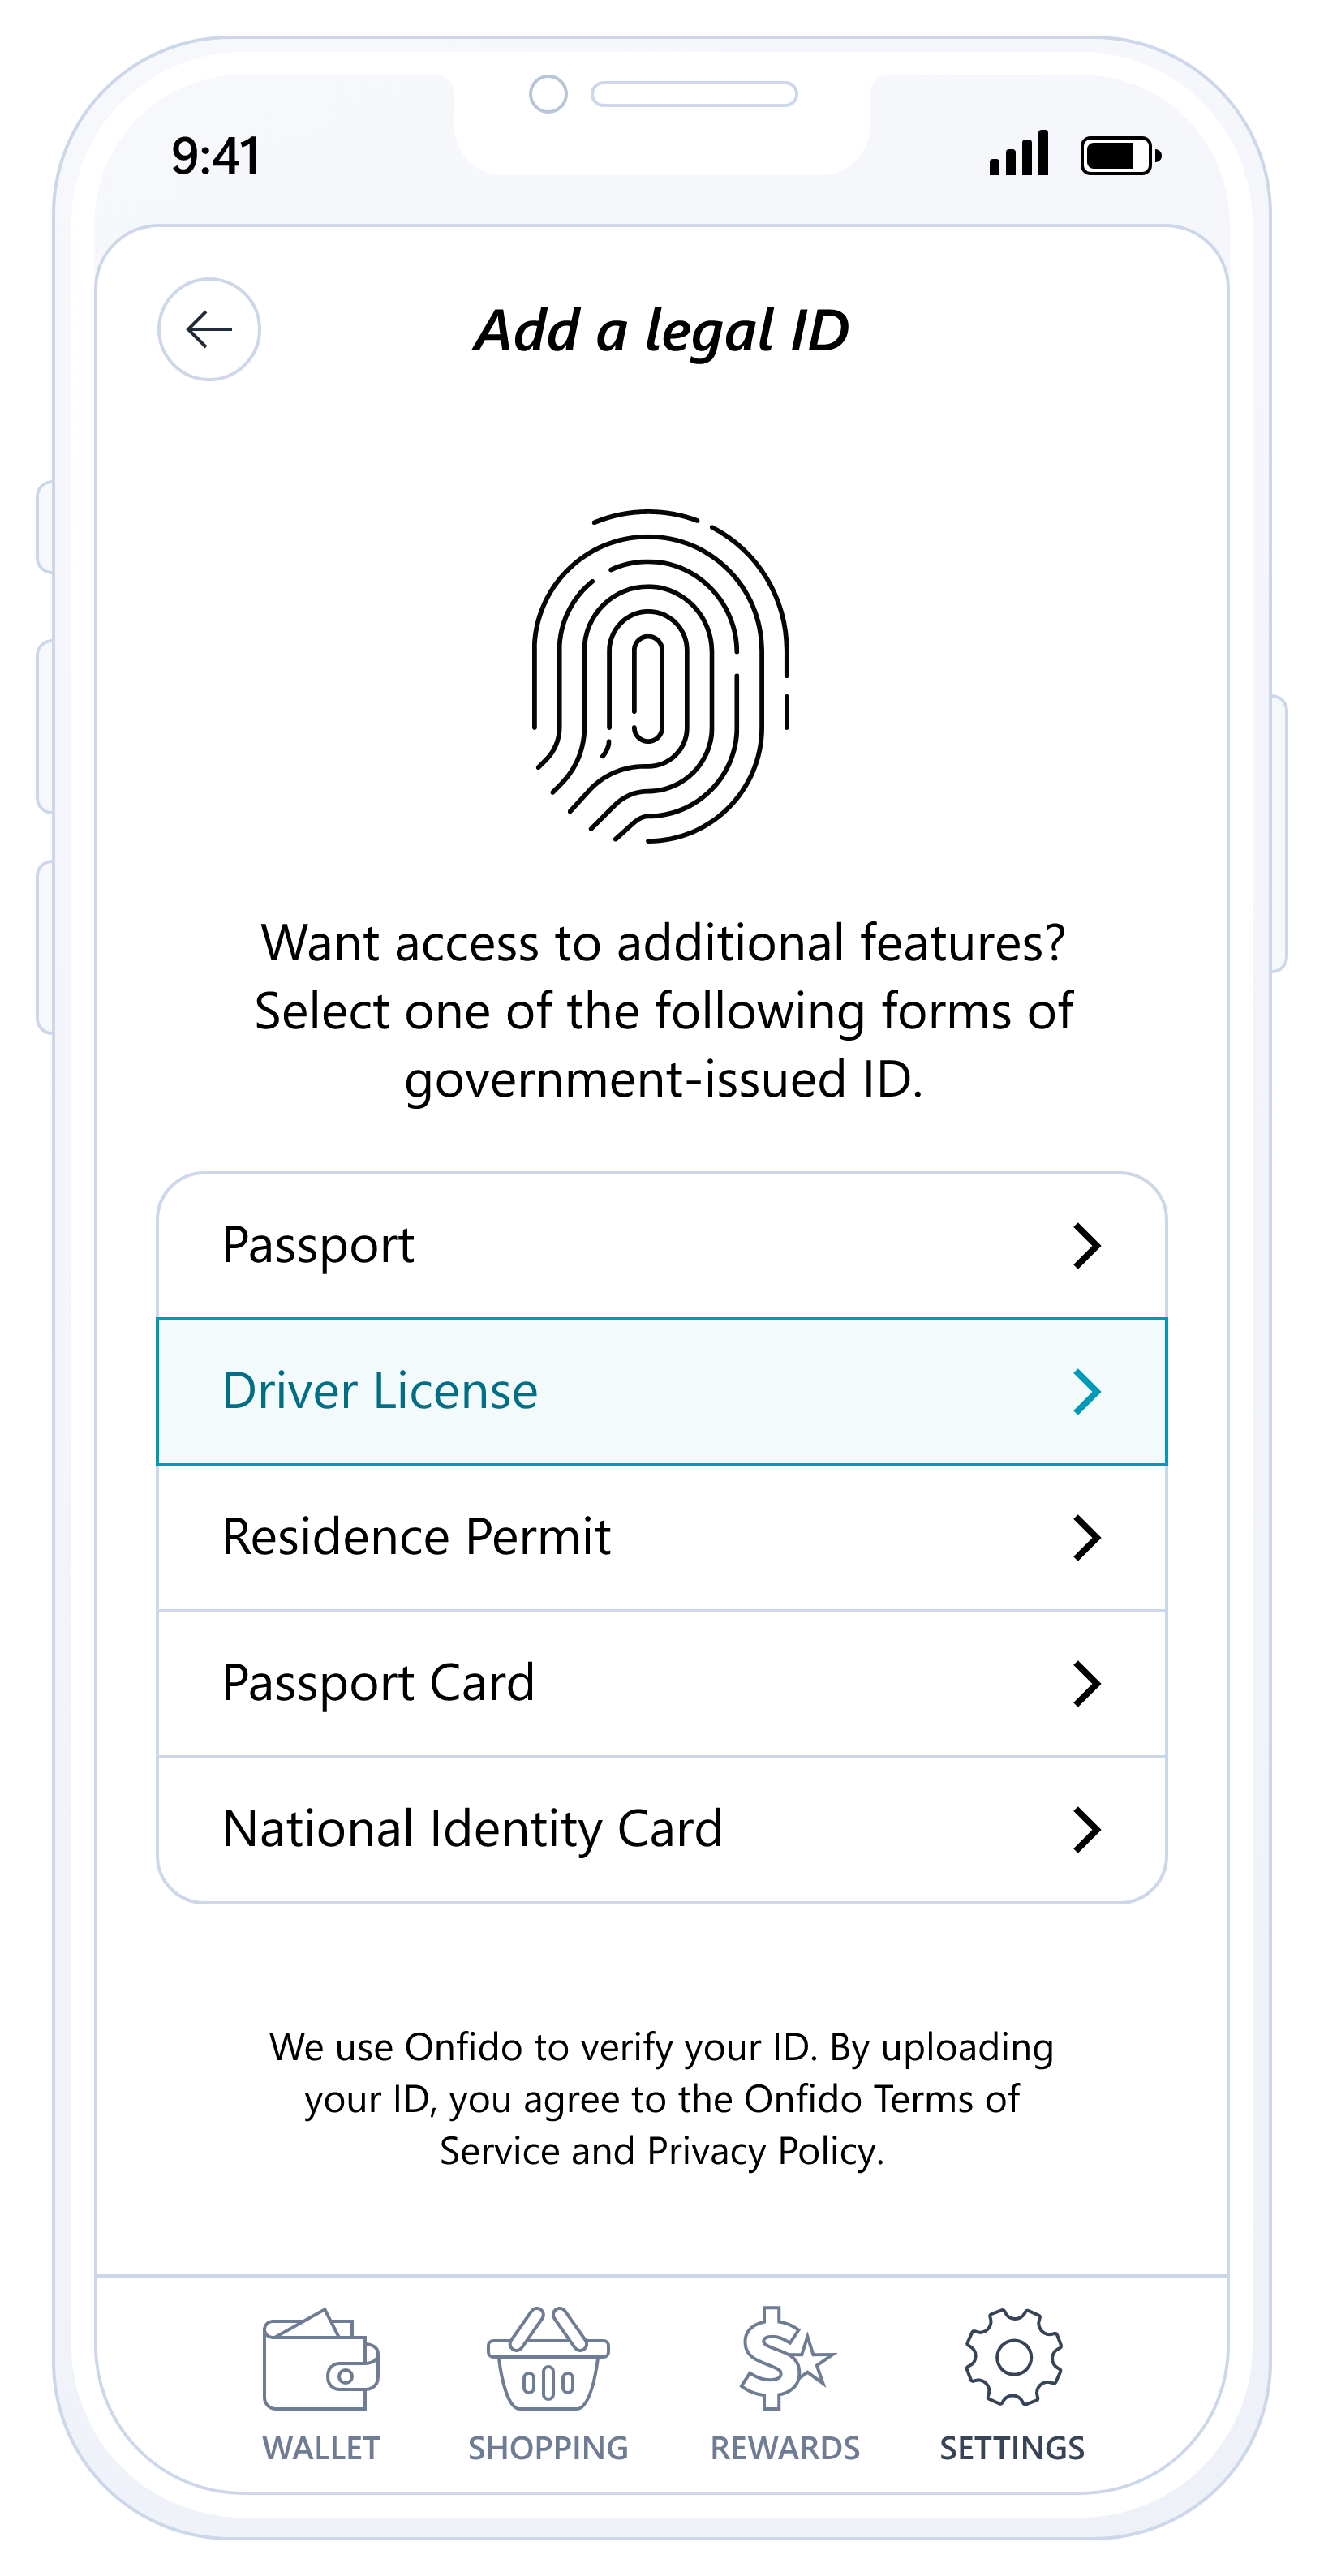Expand the Passport Card chevron
The image size is (1324, 2576).
click(x=1087, y=1684)
